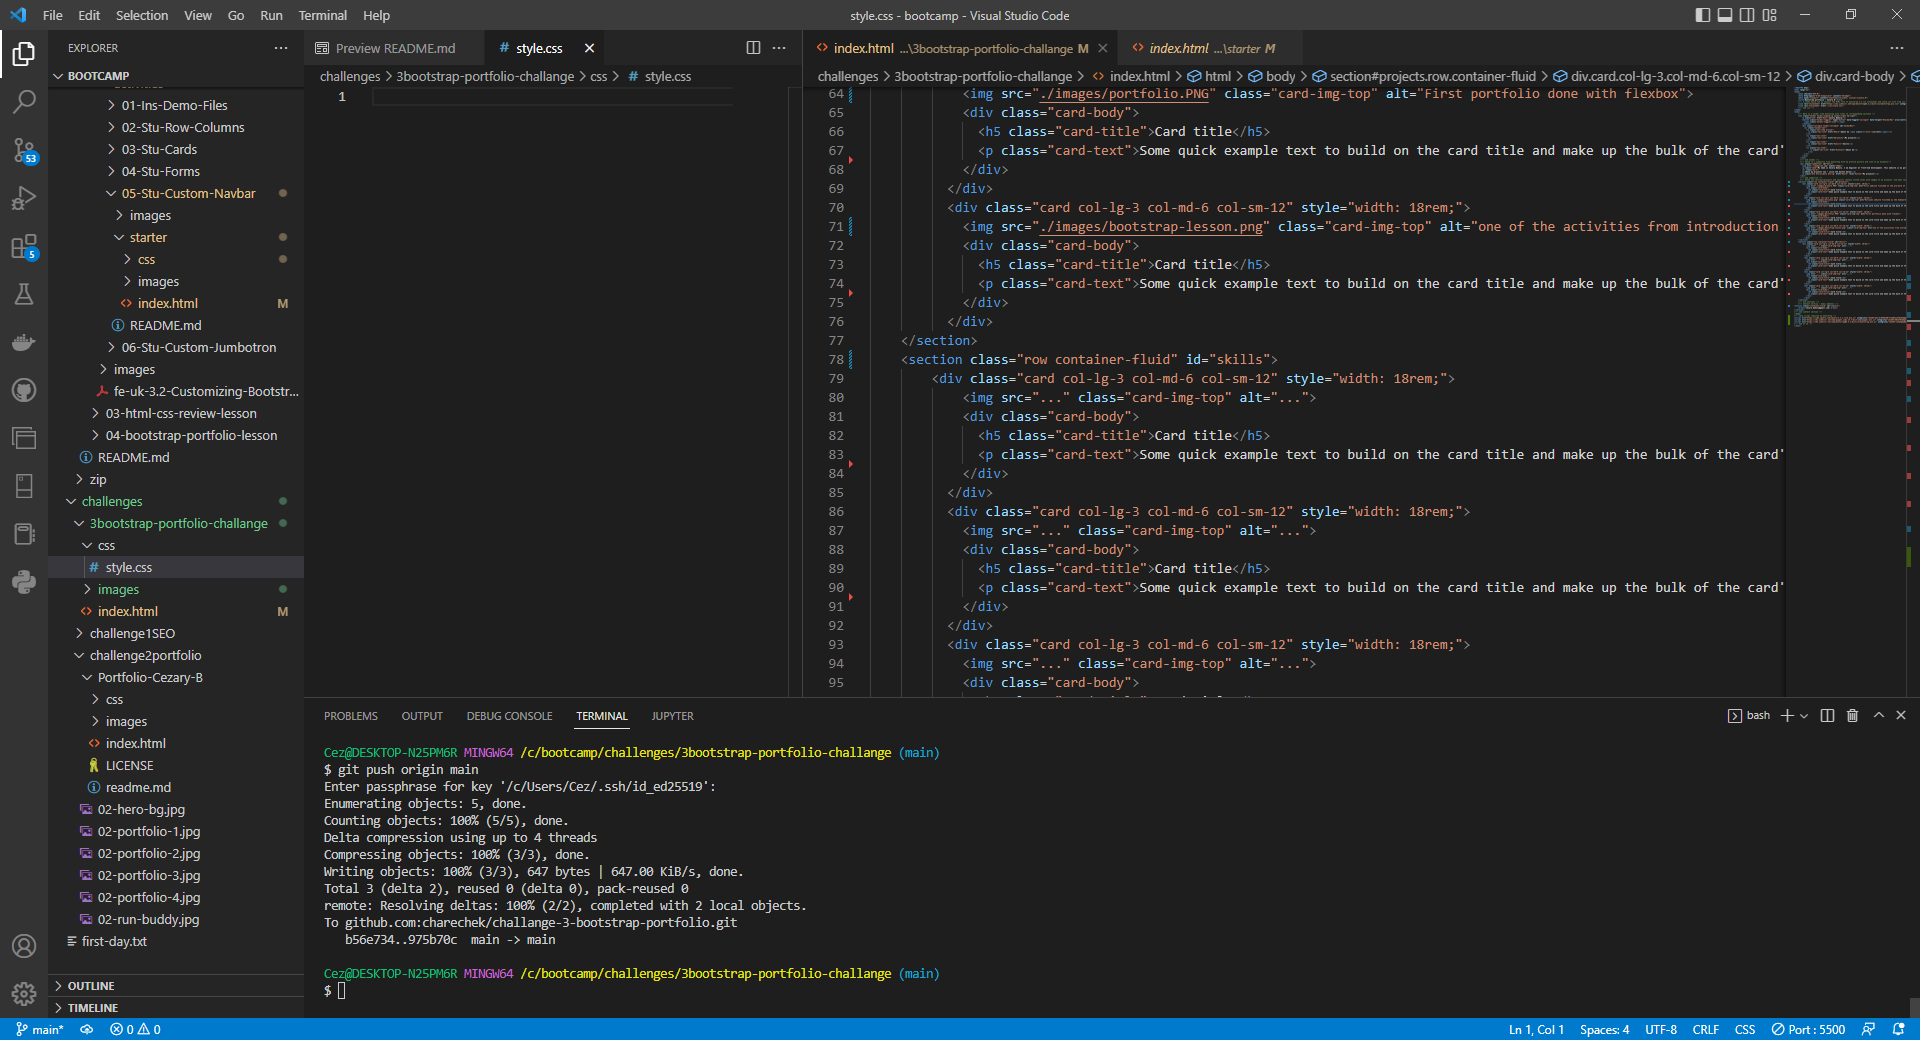Synchronize changes icon in status bar
1920x1040 pixels.
point(87,1029)
